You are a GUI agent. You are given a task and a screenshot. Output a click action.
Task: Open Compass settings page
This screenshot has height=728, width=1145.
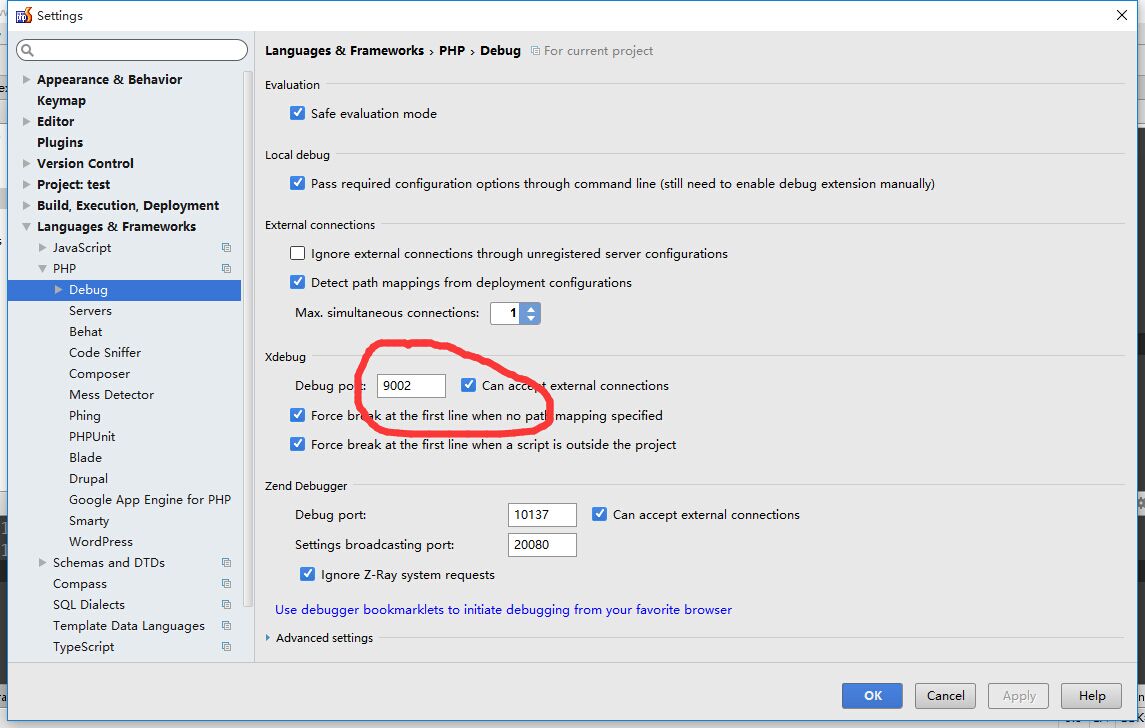[x=80, y=584]
